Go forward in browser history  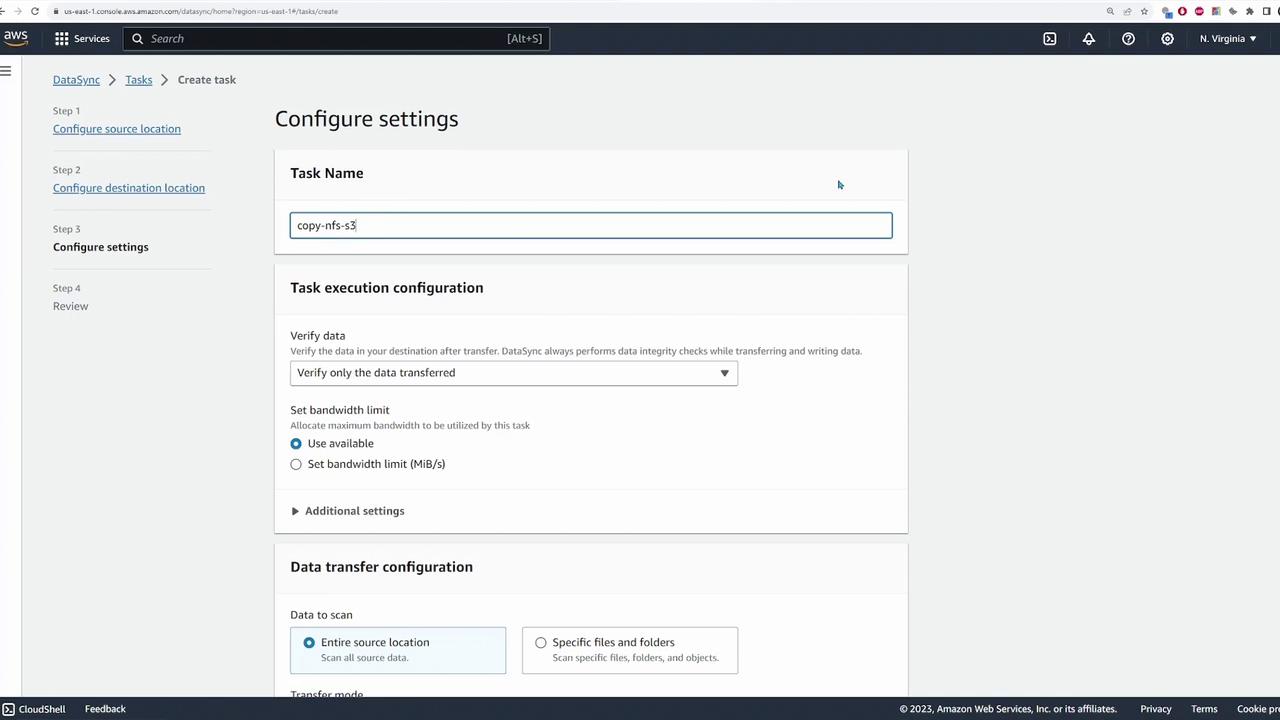coord(17,11)
